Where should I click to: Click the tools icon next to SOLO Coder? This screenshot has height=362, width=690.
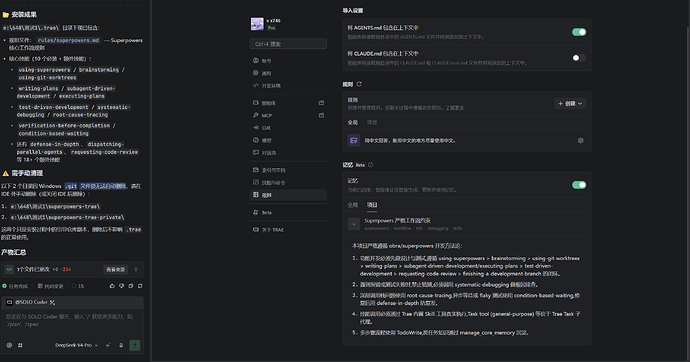52,302
